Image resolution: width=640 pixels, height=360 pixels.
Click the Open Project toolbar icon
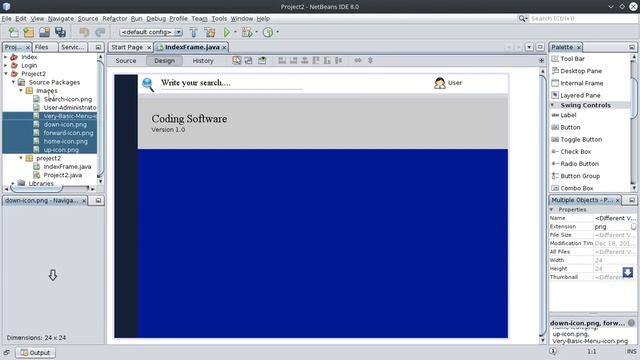pos(44,32)
